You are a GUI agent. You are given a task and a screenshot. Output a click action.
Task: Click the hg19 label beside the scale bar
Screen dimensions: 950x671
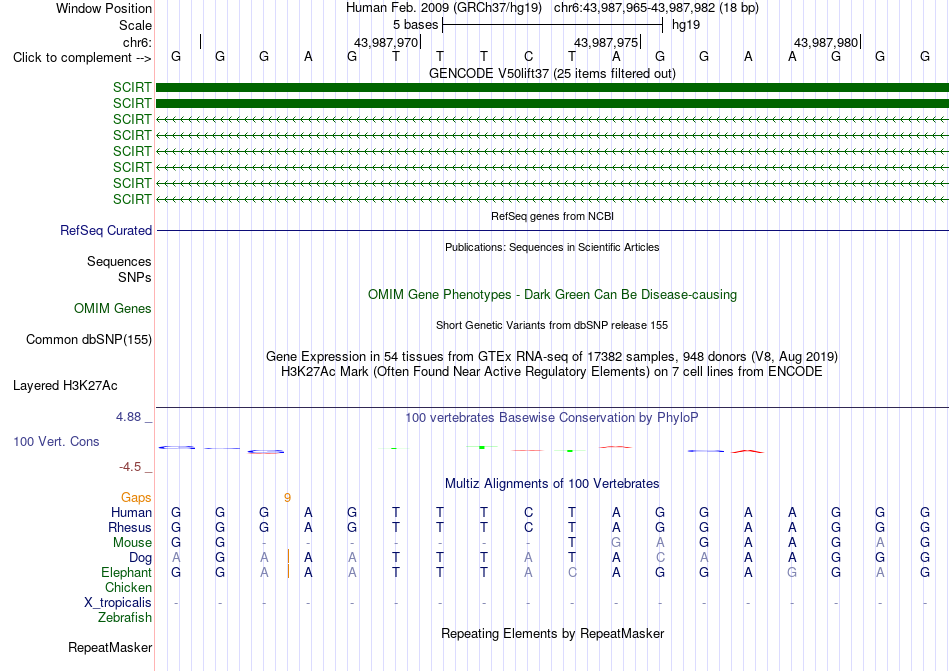tap(686, 25)
